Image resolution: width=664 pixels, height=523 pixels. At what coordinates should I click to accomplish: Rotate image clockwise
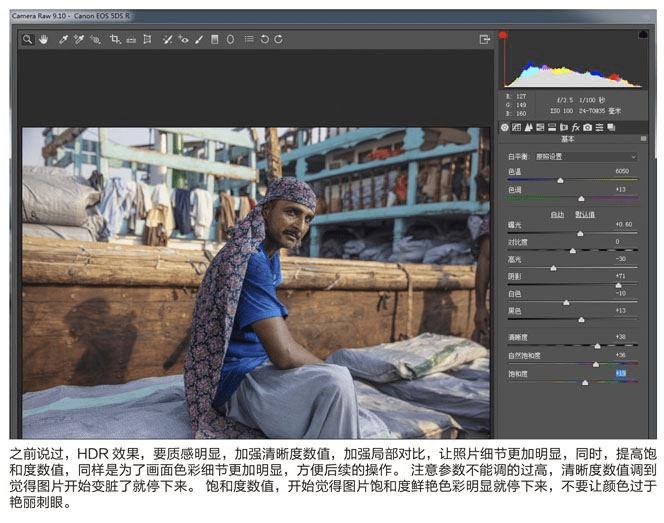[x=278, y=39]
